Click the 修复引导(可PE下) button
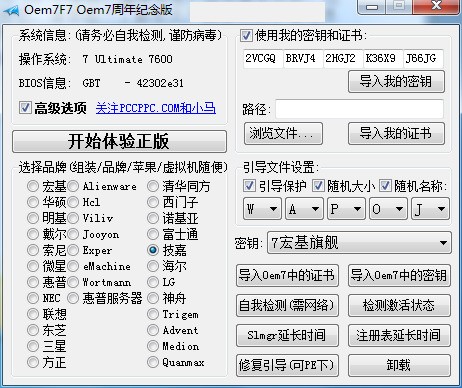The width and height of the screenshot is (462, 388). coord(287,365)
